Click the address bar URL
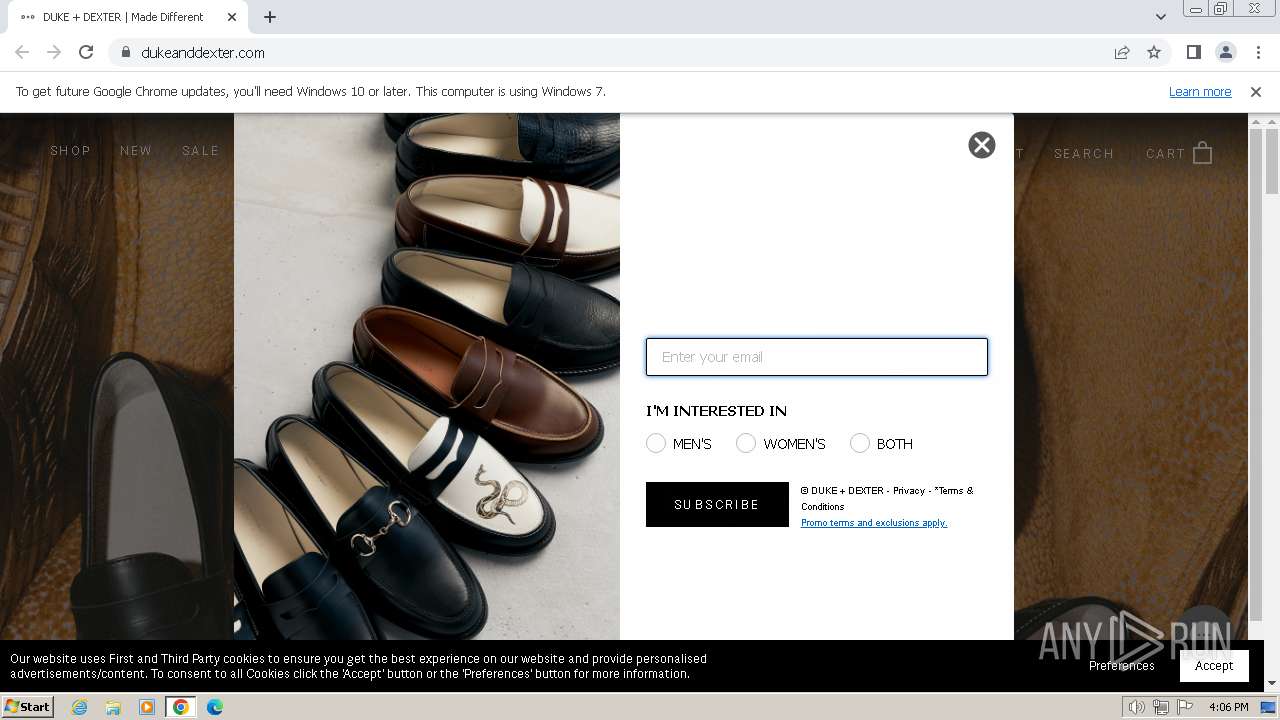 (203, 53)
